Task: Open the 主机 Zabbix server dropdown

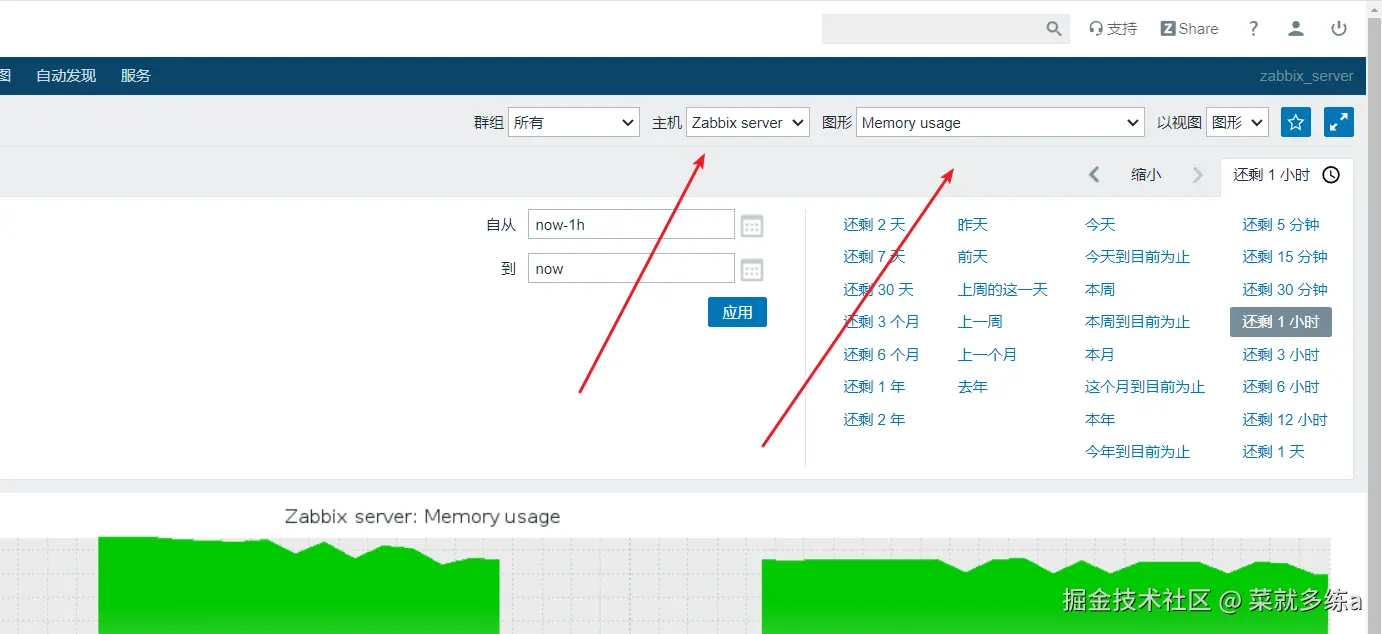Action: point(748,122)
